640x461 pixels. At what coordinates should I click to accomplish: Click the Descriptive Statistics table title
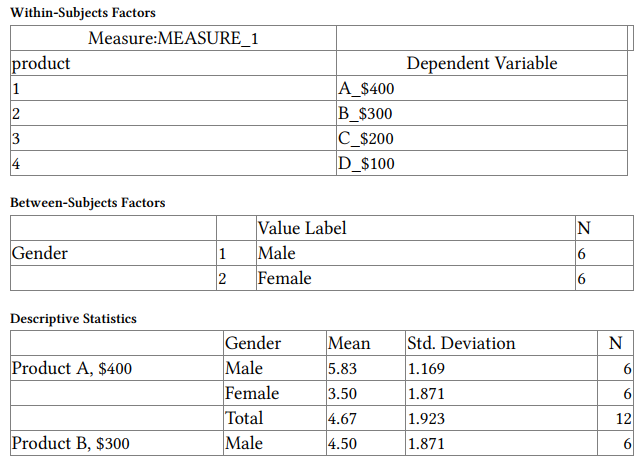[73, 319]
